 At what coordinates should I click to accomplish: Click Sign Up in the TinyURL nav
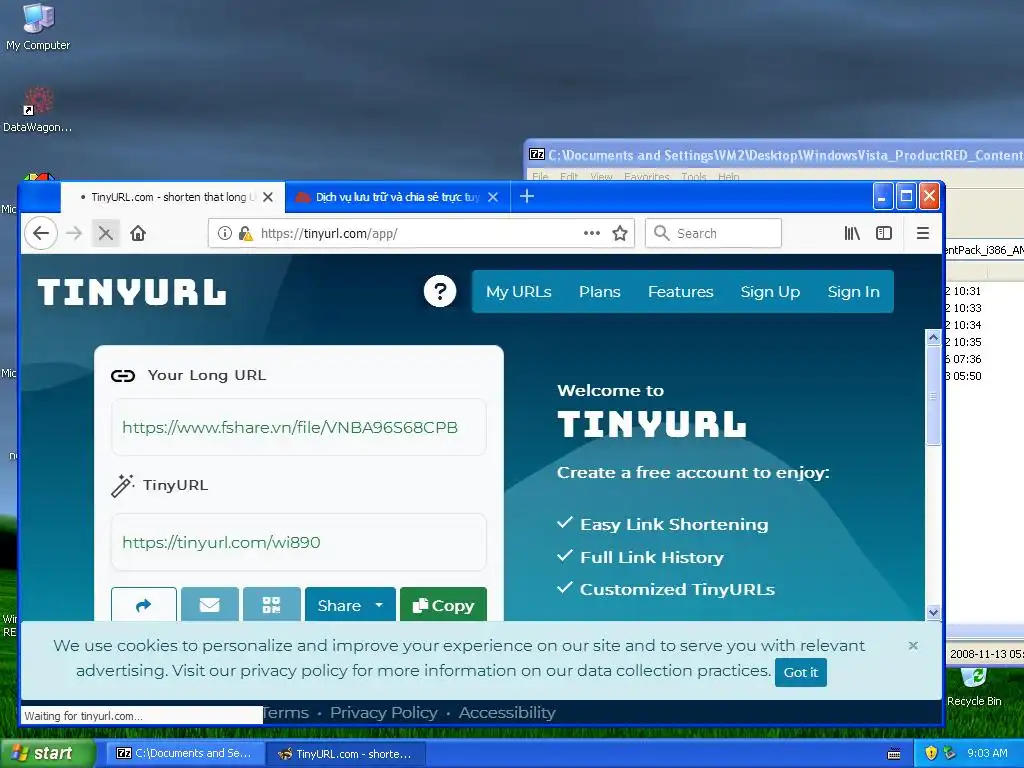tap(770, 291)
